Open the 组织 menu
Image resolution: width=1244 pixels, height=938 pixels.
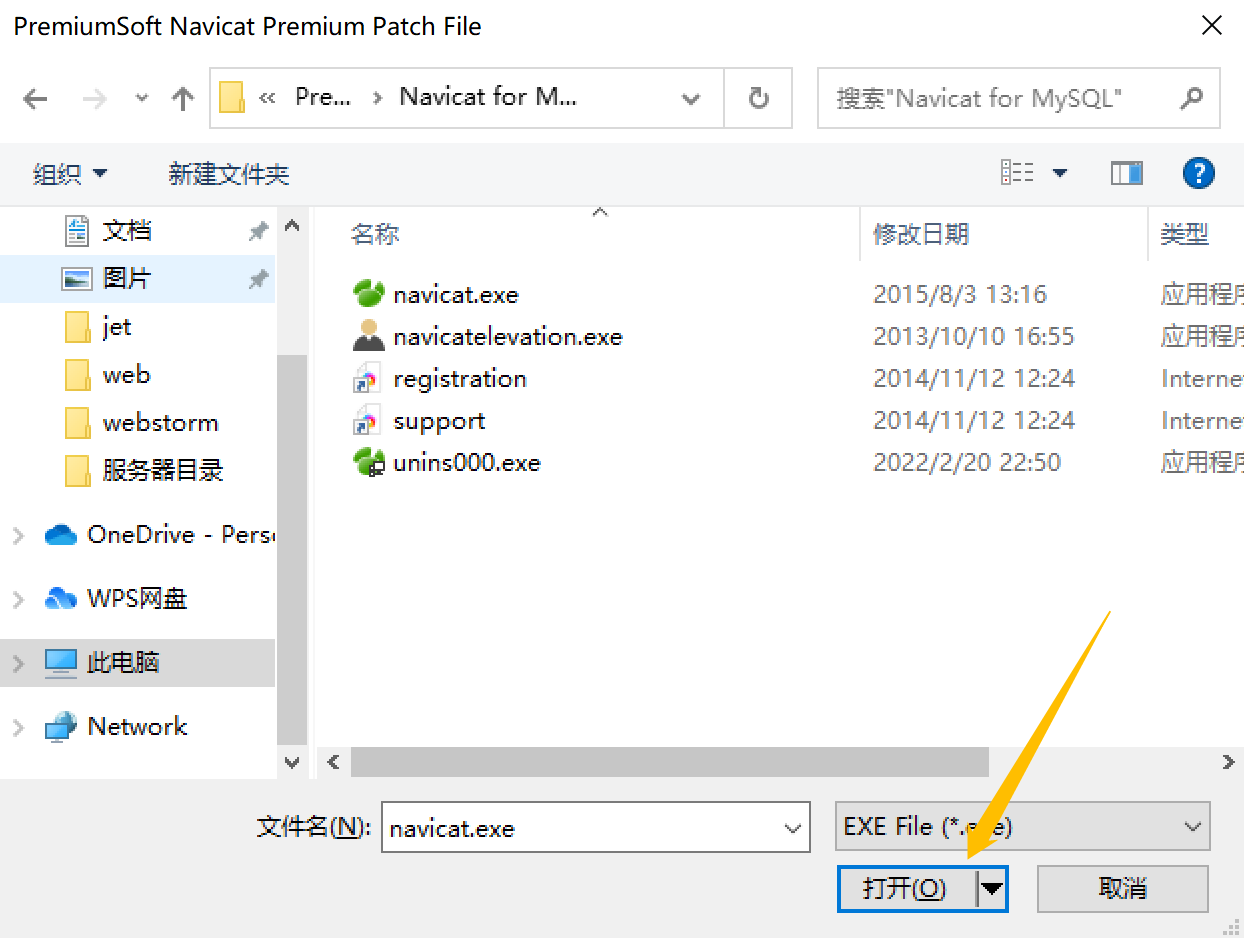(x=69, y=174)
